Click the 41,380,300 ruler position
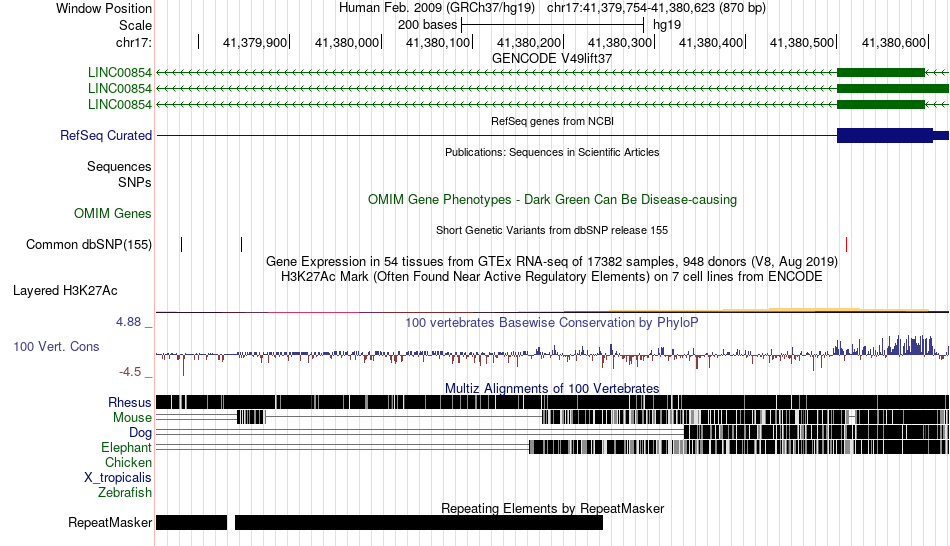Screen dimensions: 950x546 [621, 42]
